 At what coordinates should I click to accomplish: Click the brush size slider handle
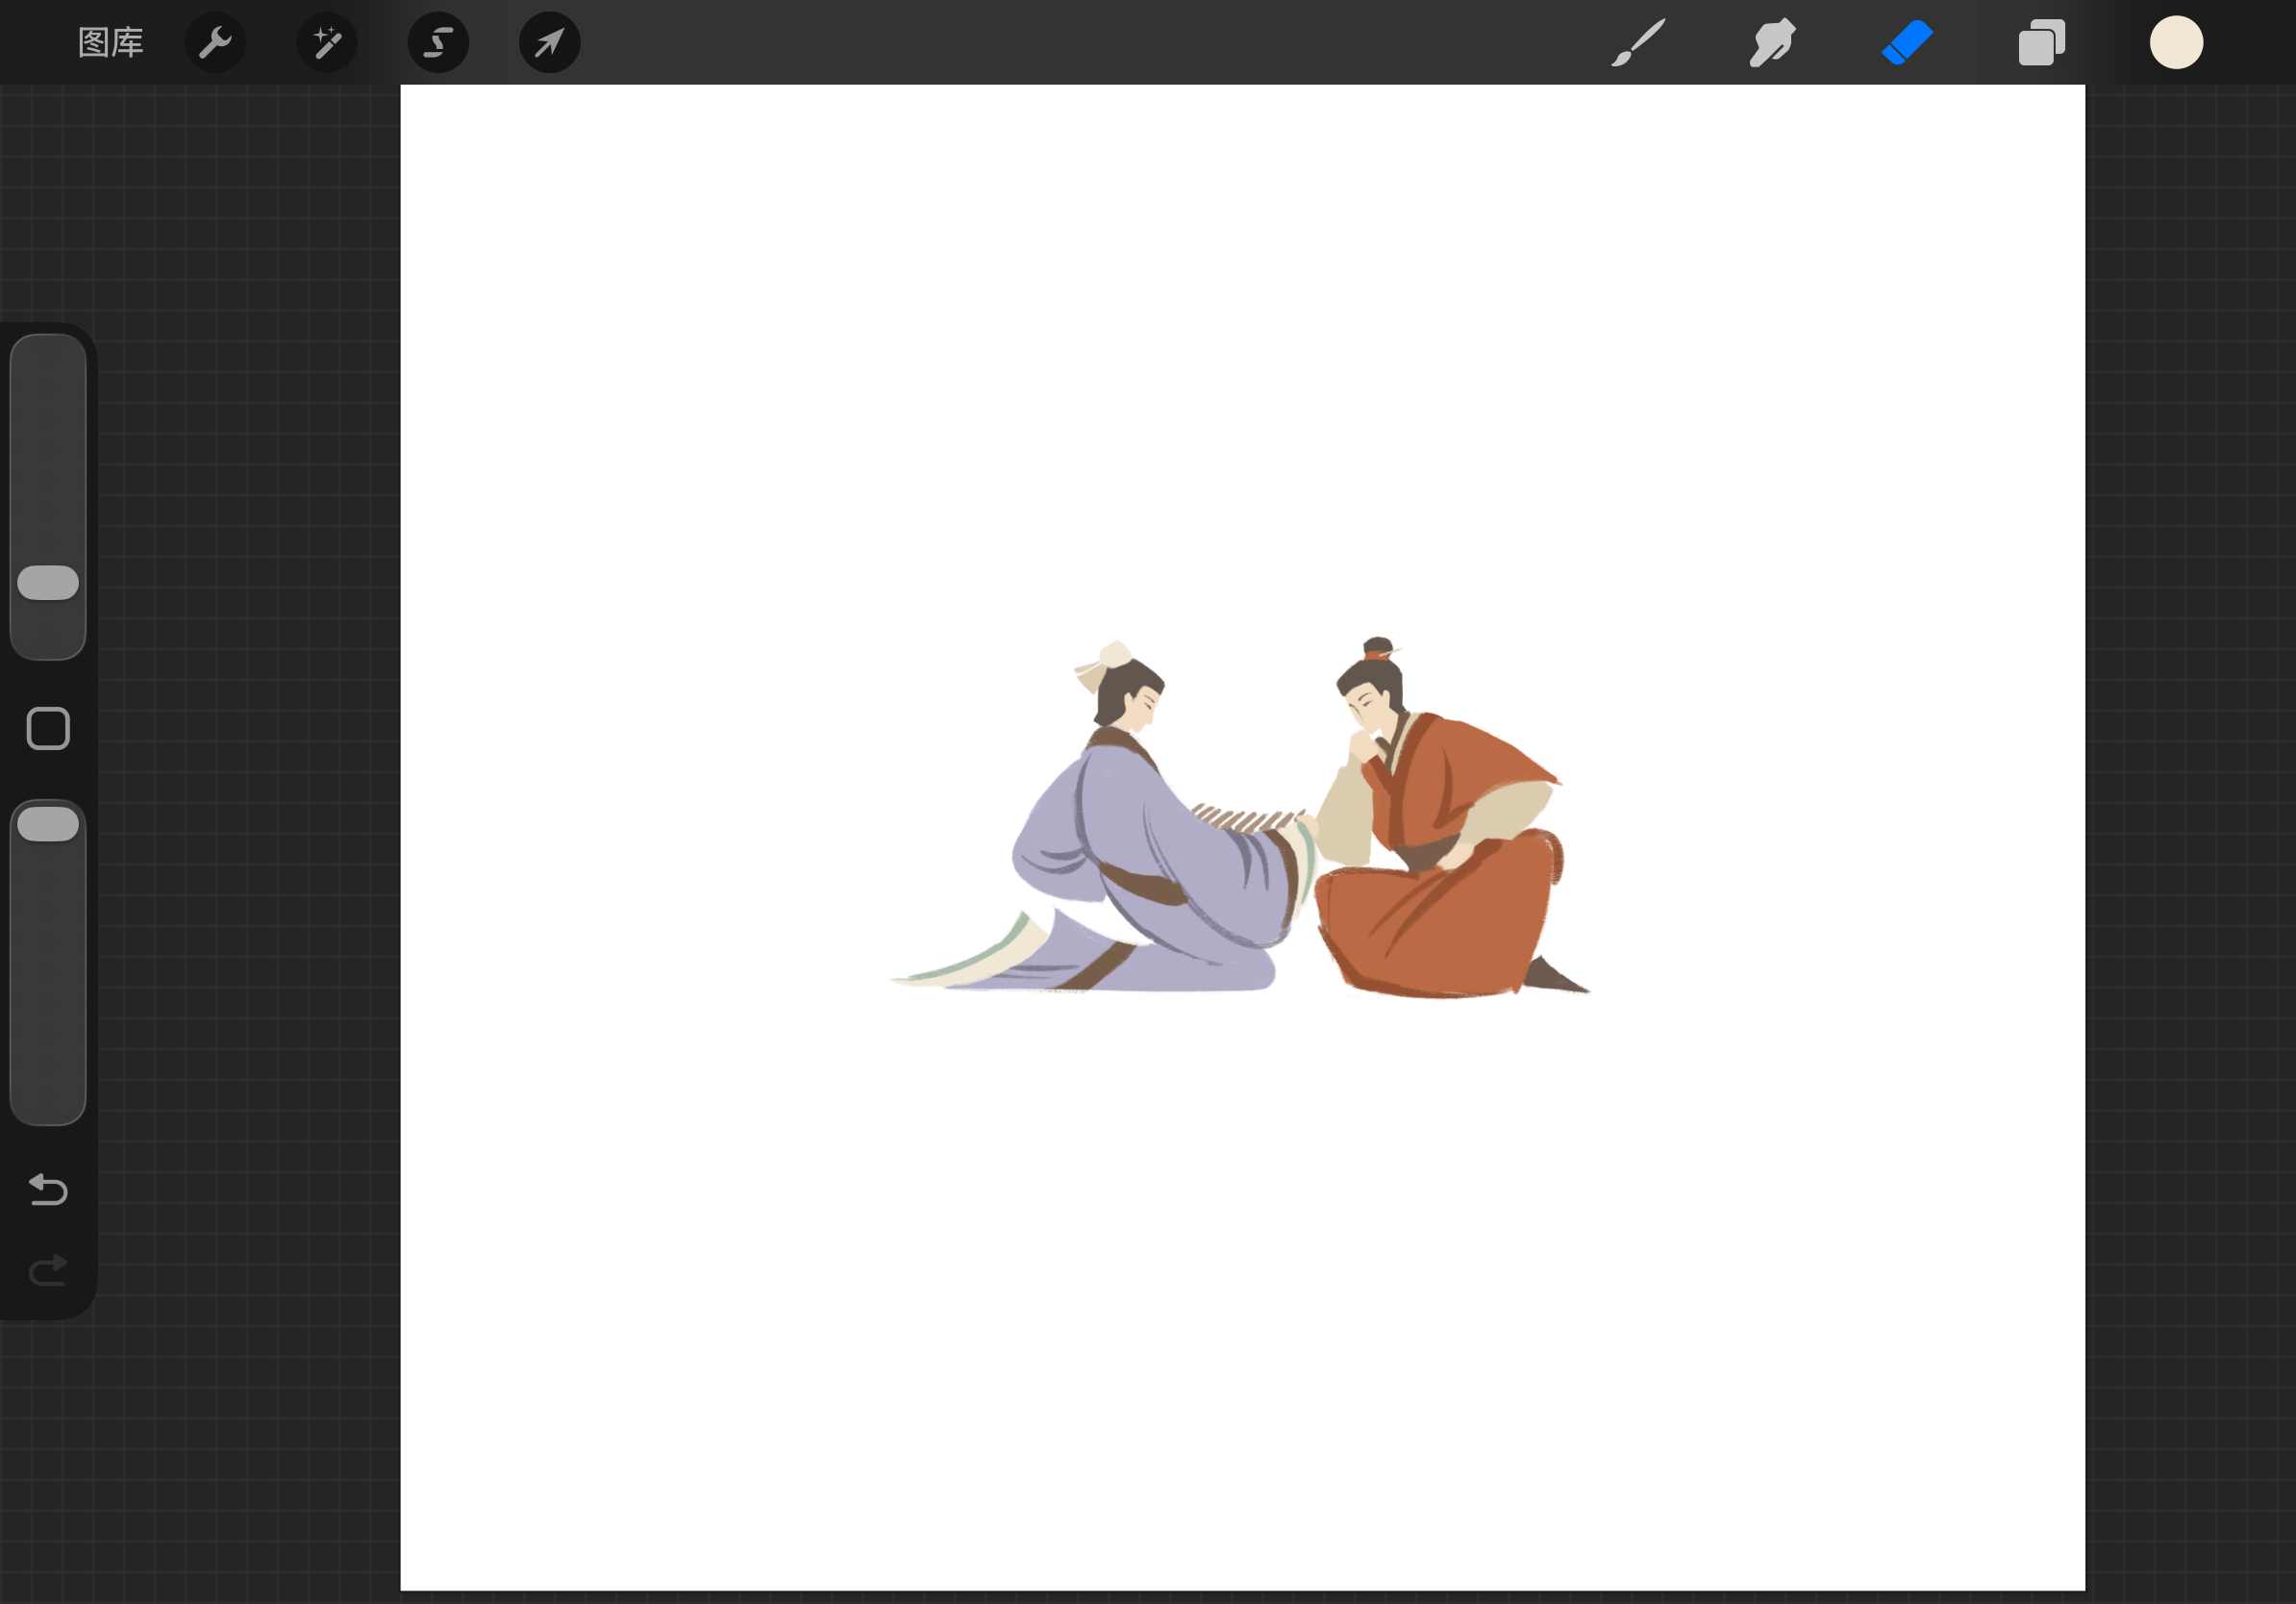coord(48,583)
